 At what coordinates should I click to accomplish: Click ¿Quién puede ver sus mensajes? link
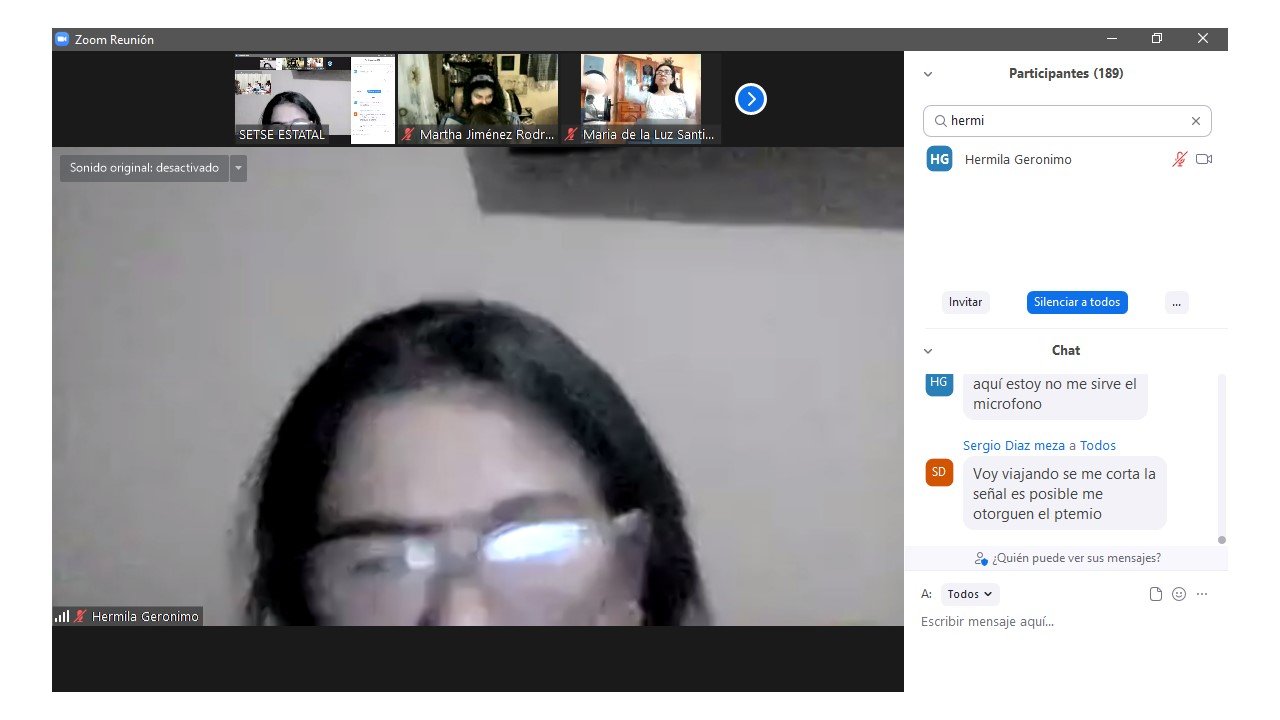coord(1068,558)
